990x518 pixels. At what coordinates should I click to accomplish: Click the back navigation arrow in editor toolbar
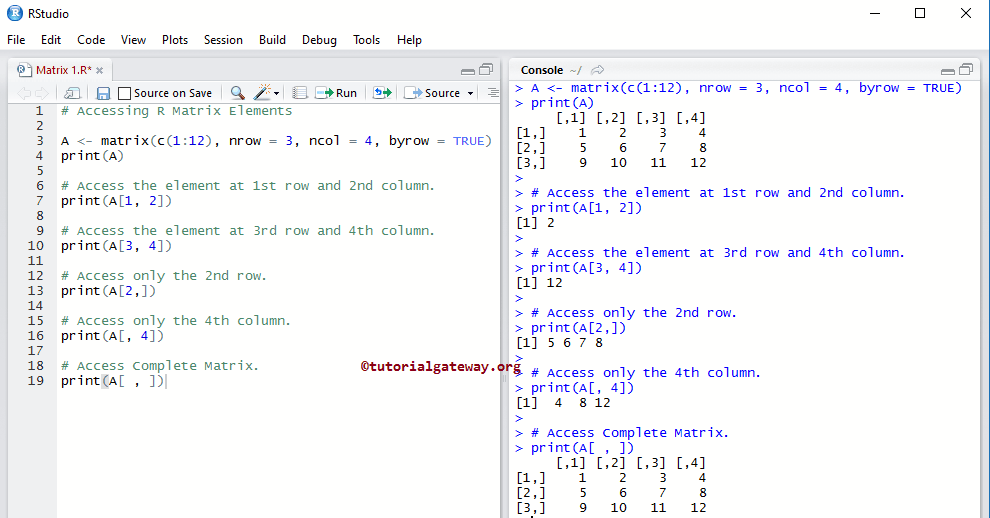(24, 93)
